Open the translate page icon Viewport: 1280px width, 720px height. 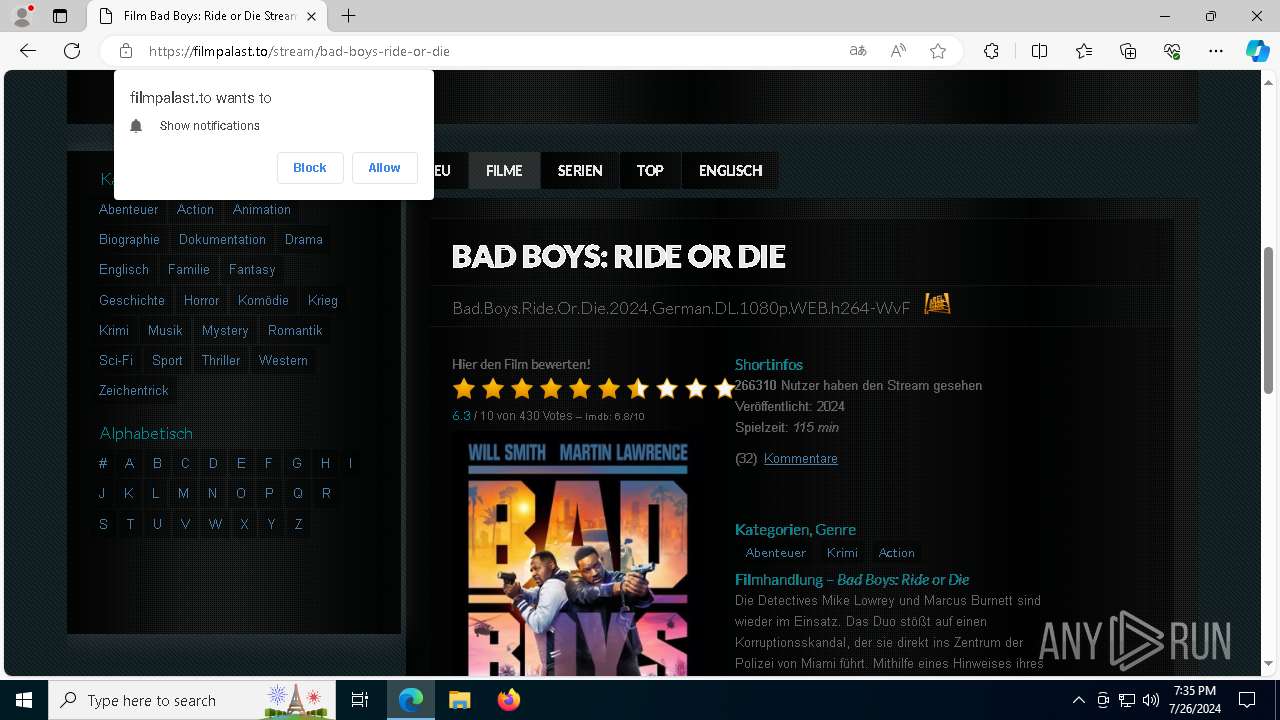pyautogui.click(x=858, y=51)
